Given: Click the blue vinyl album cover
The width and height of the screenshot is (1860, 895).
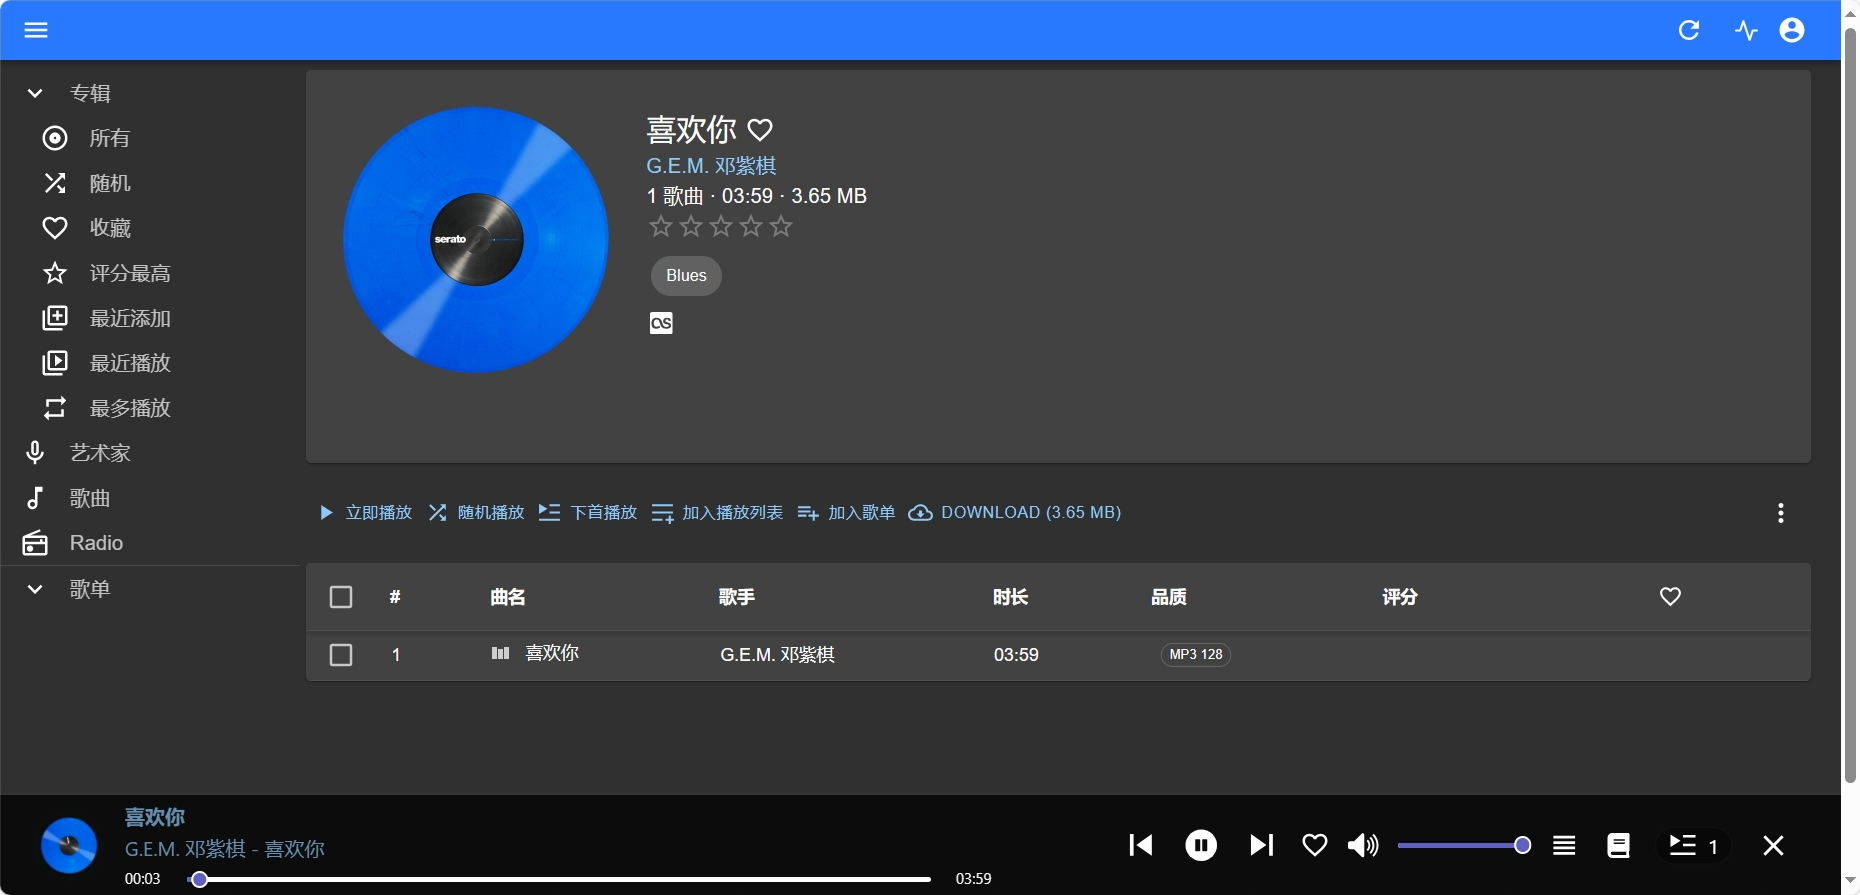Looking at the screenshot, I should (x=476, y=240).
